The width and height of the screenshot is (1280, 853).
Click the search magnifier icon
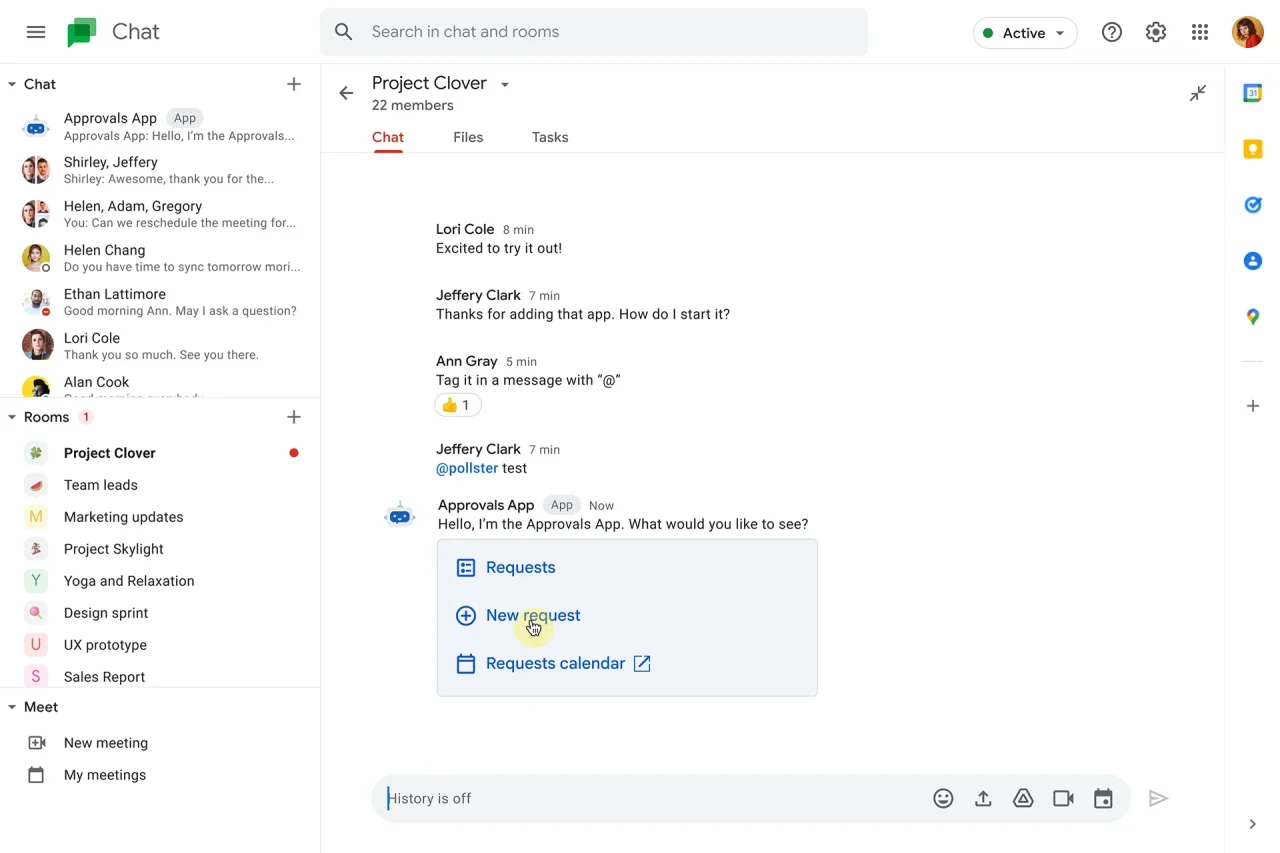tap(344, 32)
